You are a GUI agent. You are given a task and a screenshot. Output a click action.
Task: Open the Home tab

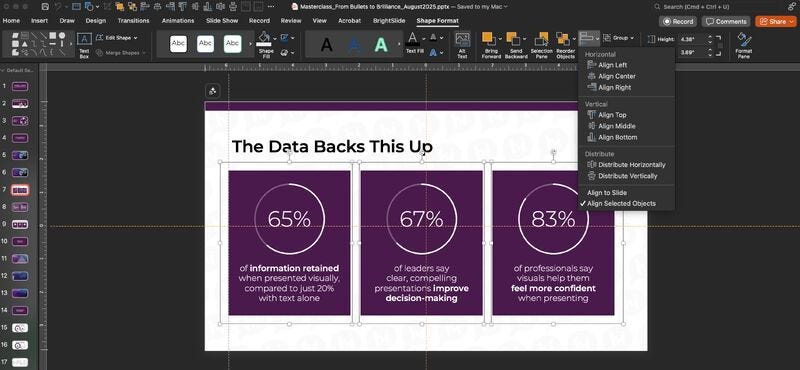point(11,21)
